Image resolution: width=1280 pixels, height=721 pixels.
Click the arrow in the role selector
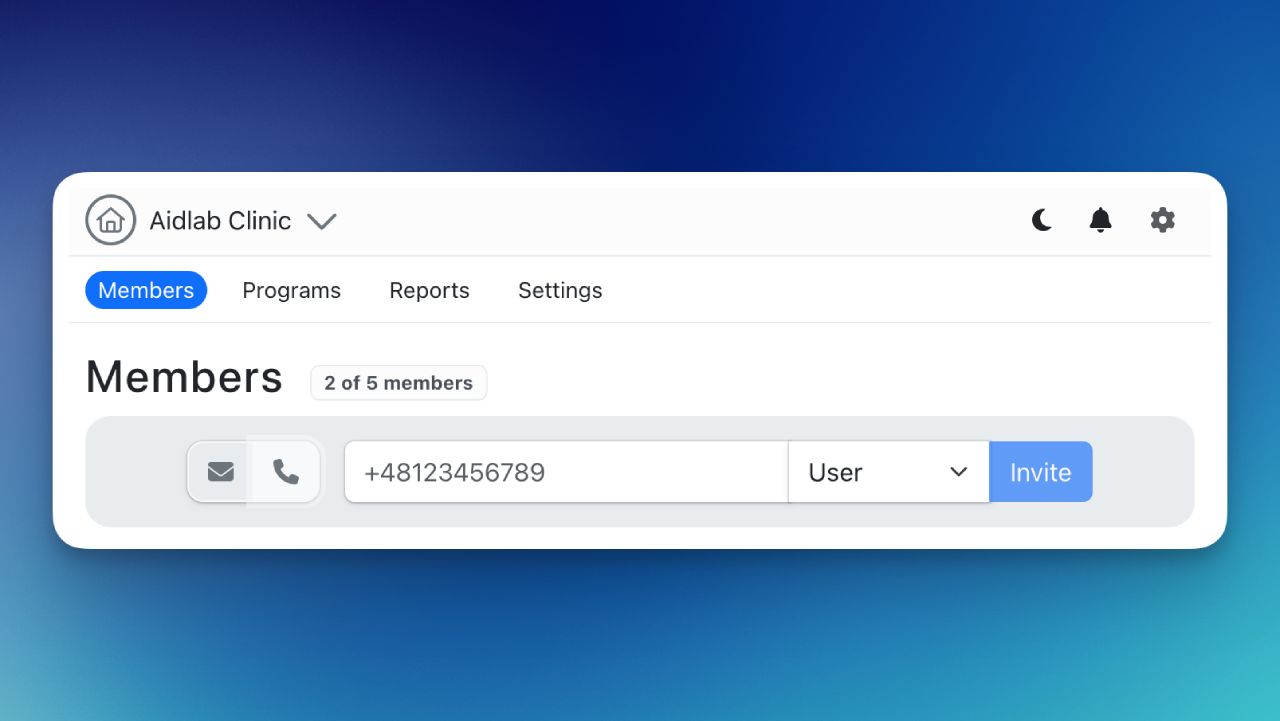pyautogui.click(x=958, y=472)
